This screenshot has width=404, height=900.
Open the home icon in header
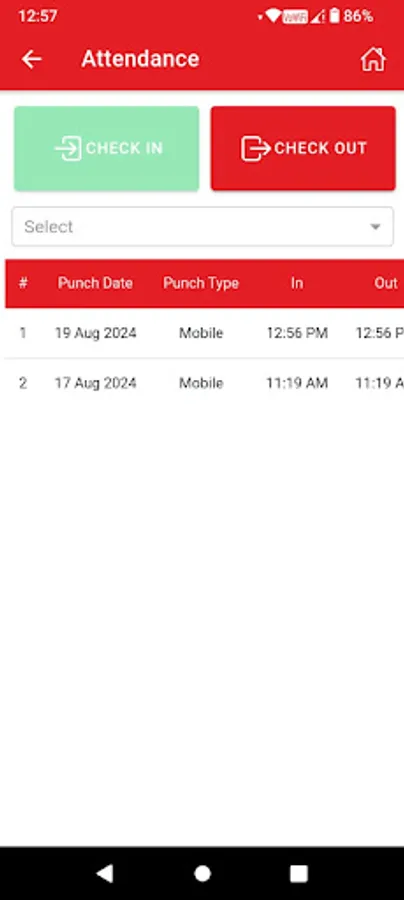pyautogui.click(x=373, y=59)
